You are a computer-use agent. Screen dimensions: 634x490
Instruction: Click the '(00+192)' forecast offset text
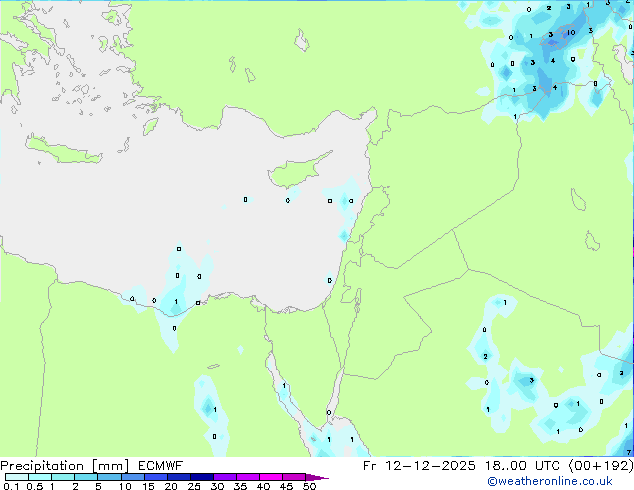pyautogui.click(x=601, y=466)
